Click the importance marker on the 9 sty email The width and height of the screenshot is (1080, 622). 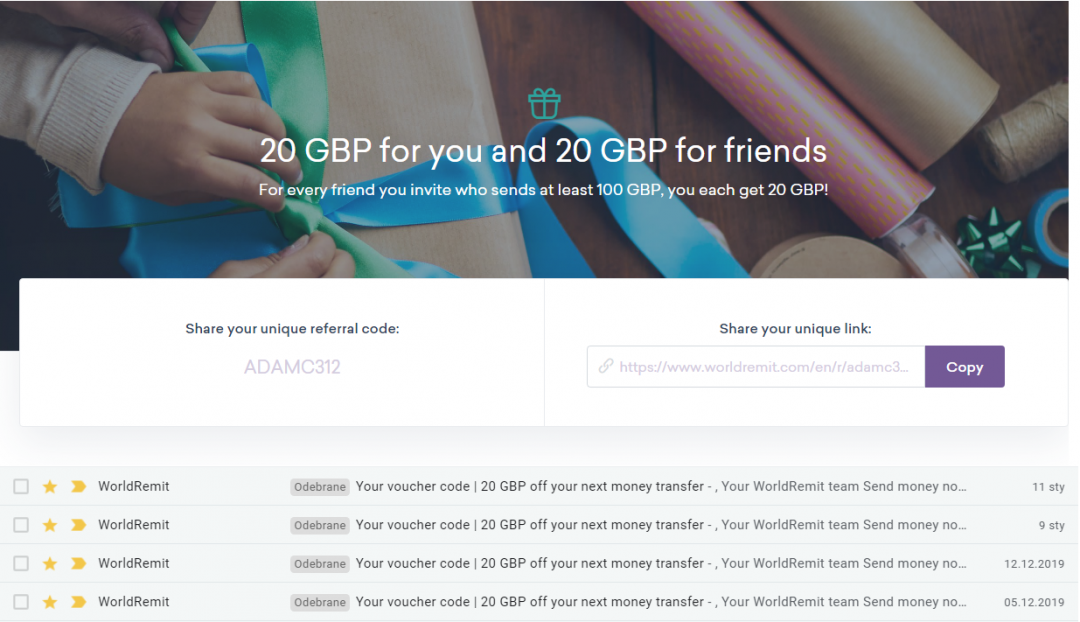(x=78, y=525)
